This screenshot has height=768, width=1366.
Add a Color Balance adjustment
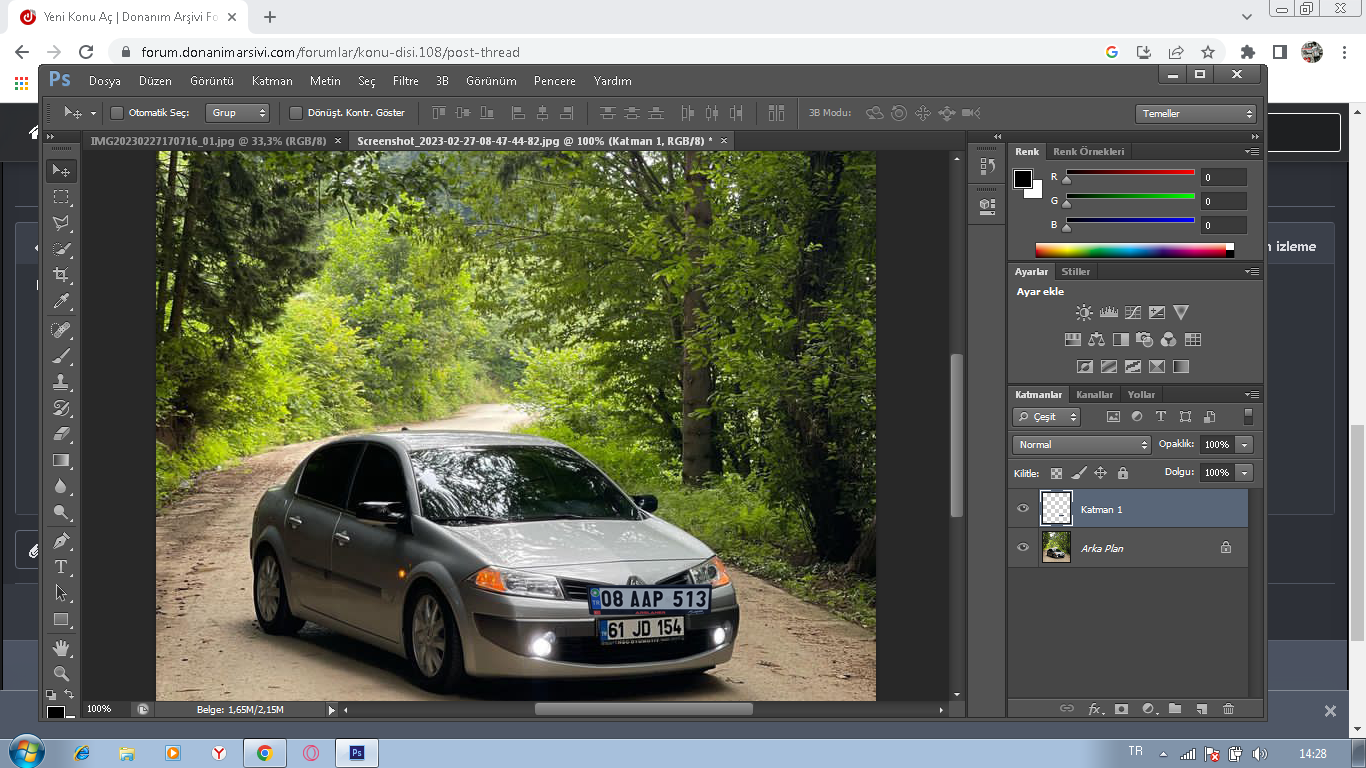coord(1096,340)
